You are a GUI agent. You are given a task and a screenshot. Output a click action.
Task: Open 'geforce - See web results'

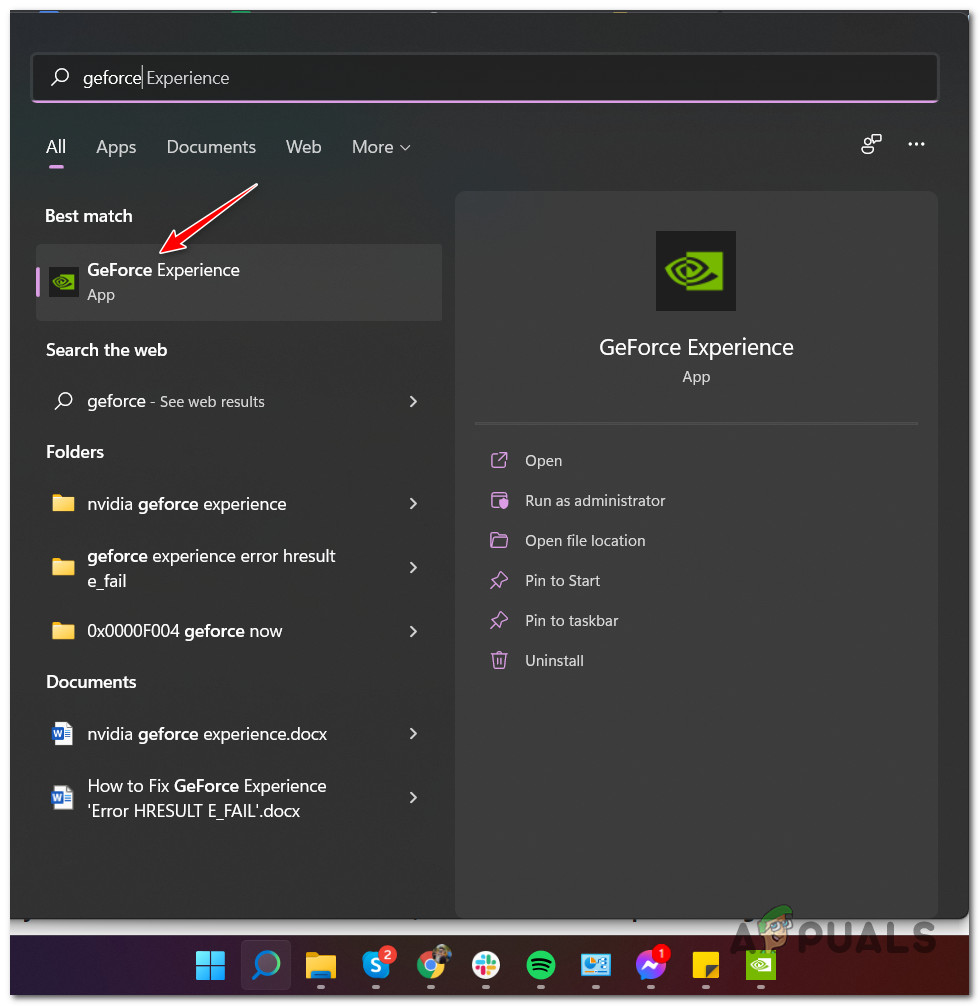click(239, 402)
